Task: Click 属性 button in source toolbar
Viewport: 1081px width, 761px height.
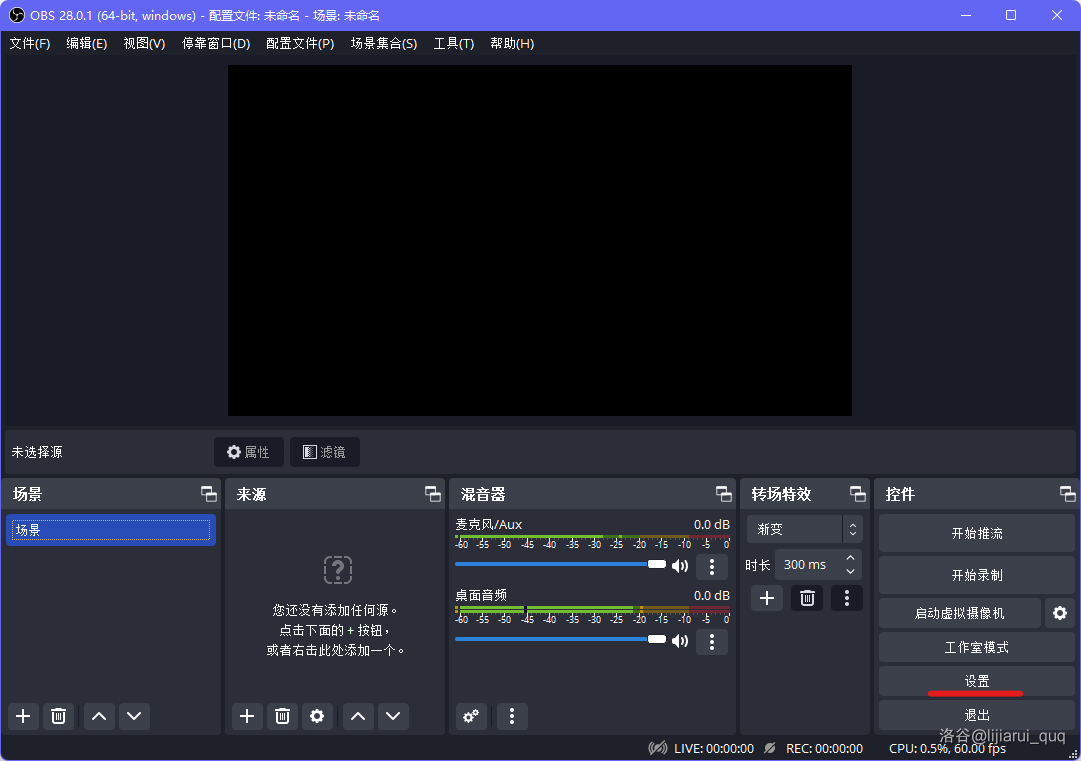Action: (249, 452)
